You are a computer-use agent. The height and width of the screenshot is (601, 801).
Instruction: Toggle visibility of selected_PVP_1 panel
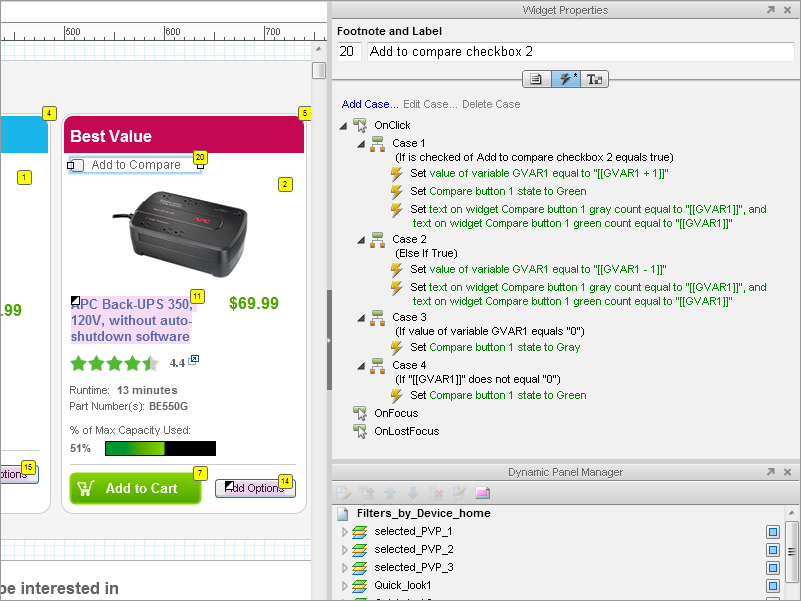coord(773,532)
